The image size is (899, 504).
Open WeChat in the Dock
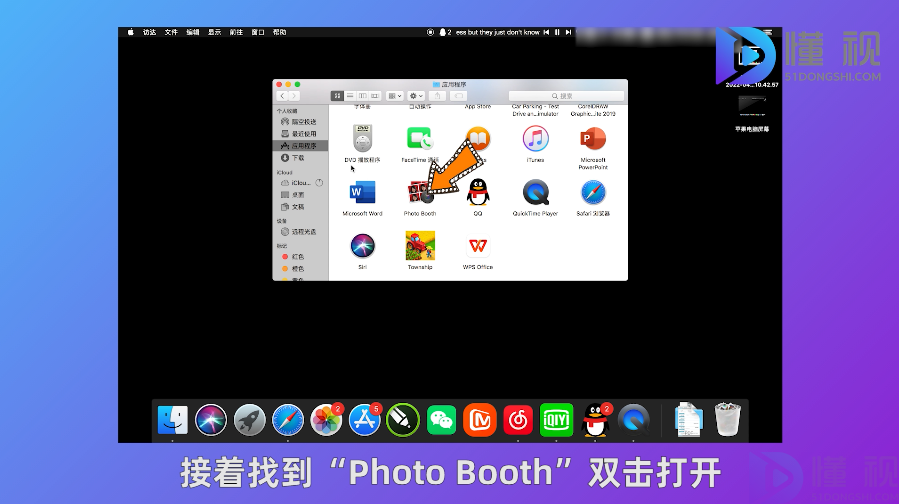coord(441,420)
